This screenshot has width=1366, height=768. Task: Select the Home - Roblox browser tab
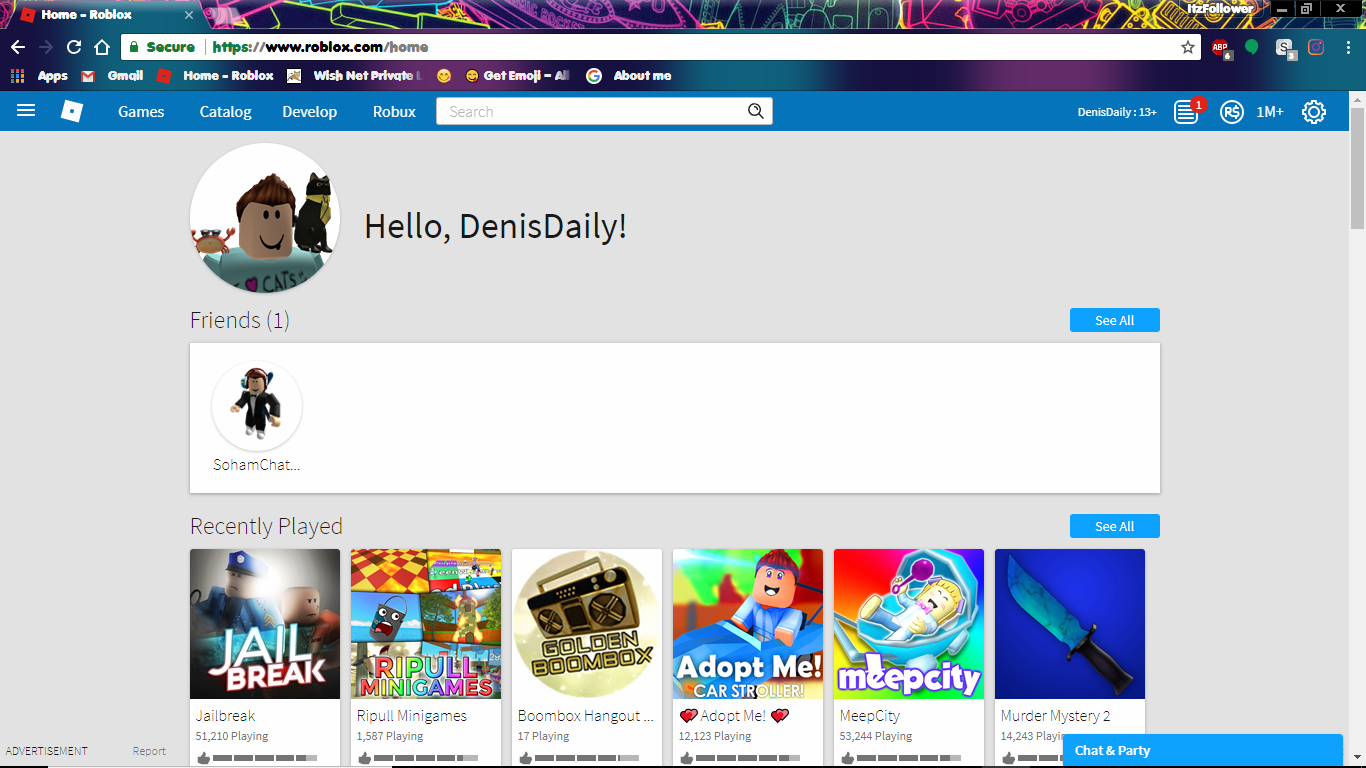[105, 15]
